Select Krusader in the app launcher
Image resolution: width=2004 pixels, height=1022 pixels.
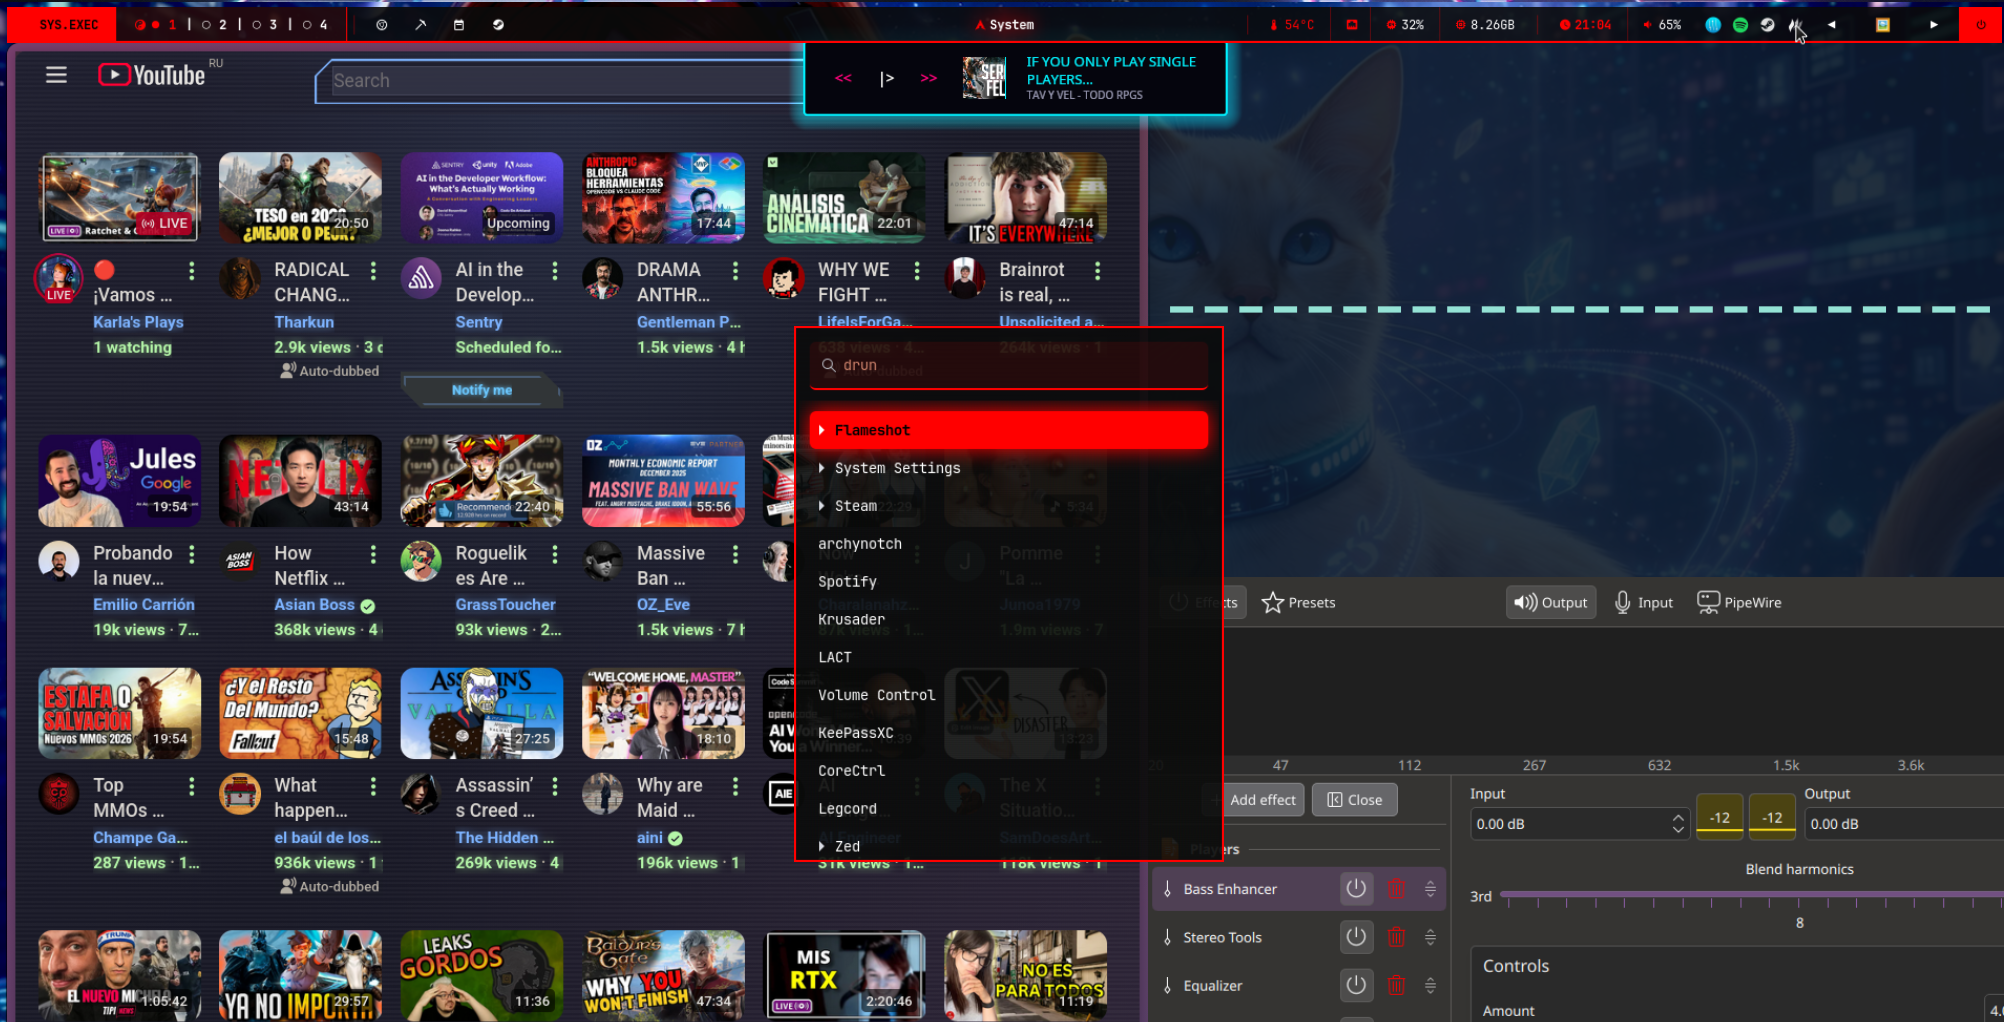coord(851,619)
